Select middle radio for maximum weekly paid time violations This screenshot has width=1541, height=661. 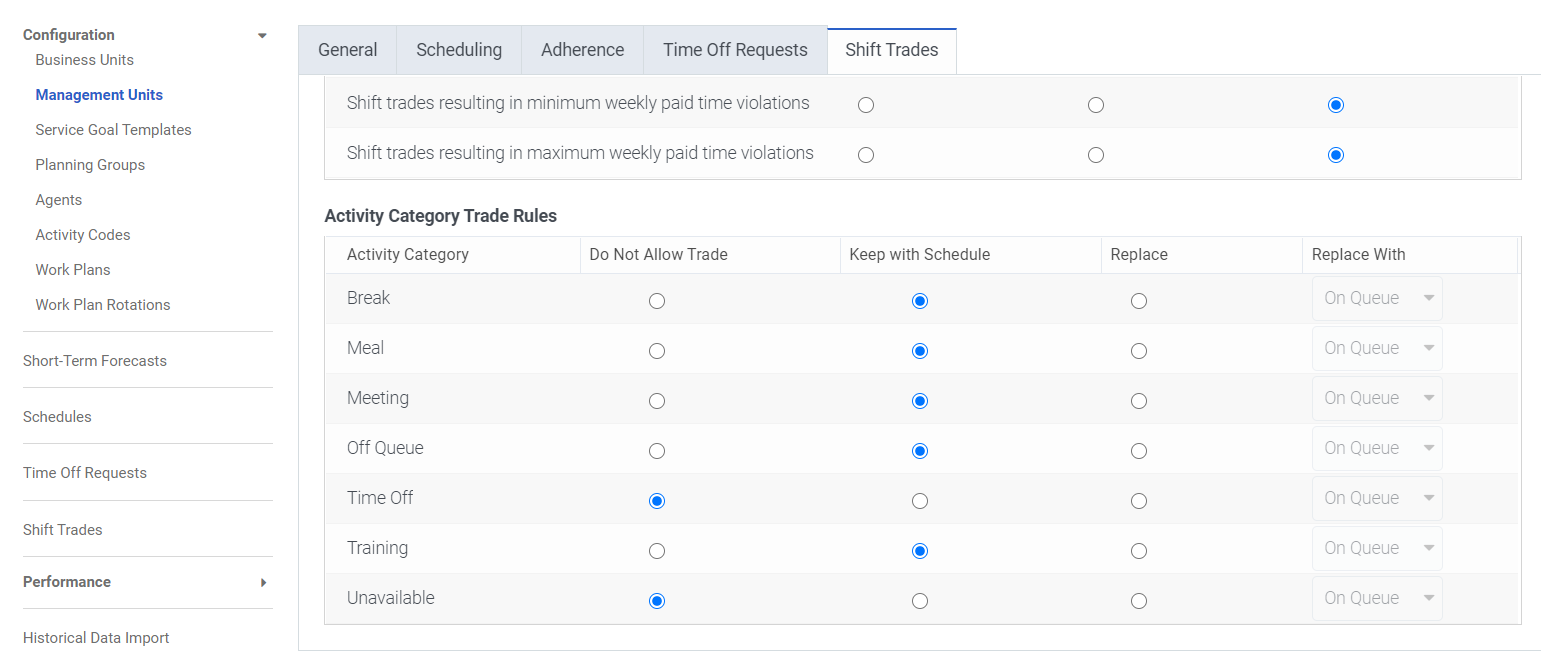pyautogui.click(x=1096, y=155)
